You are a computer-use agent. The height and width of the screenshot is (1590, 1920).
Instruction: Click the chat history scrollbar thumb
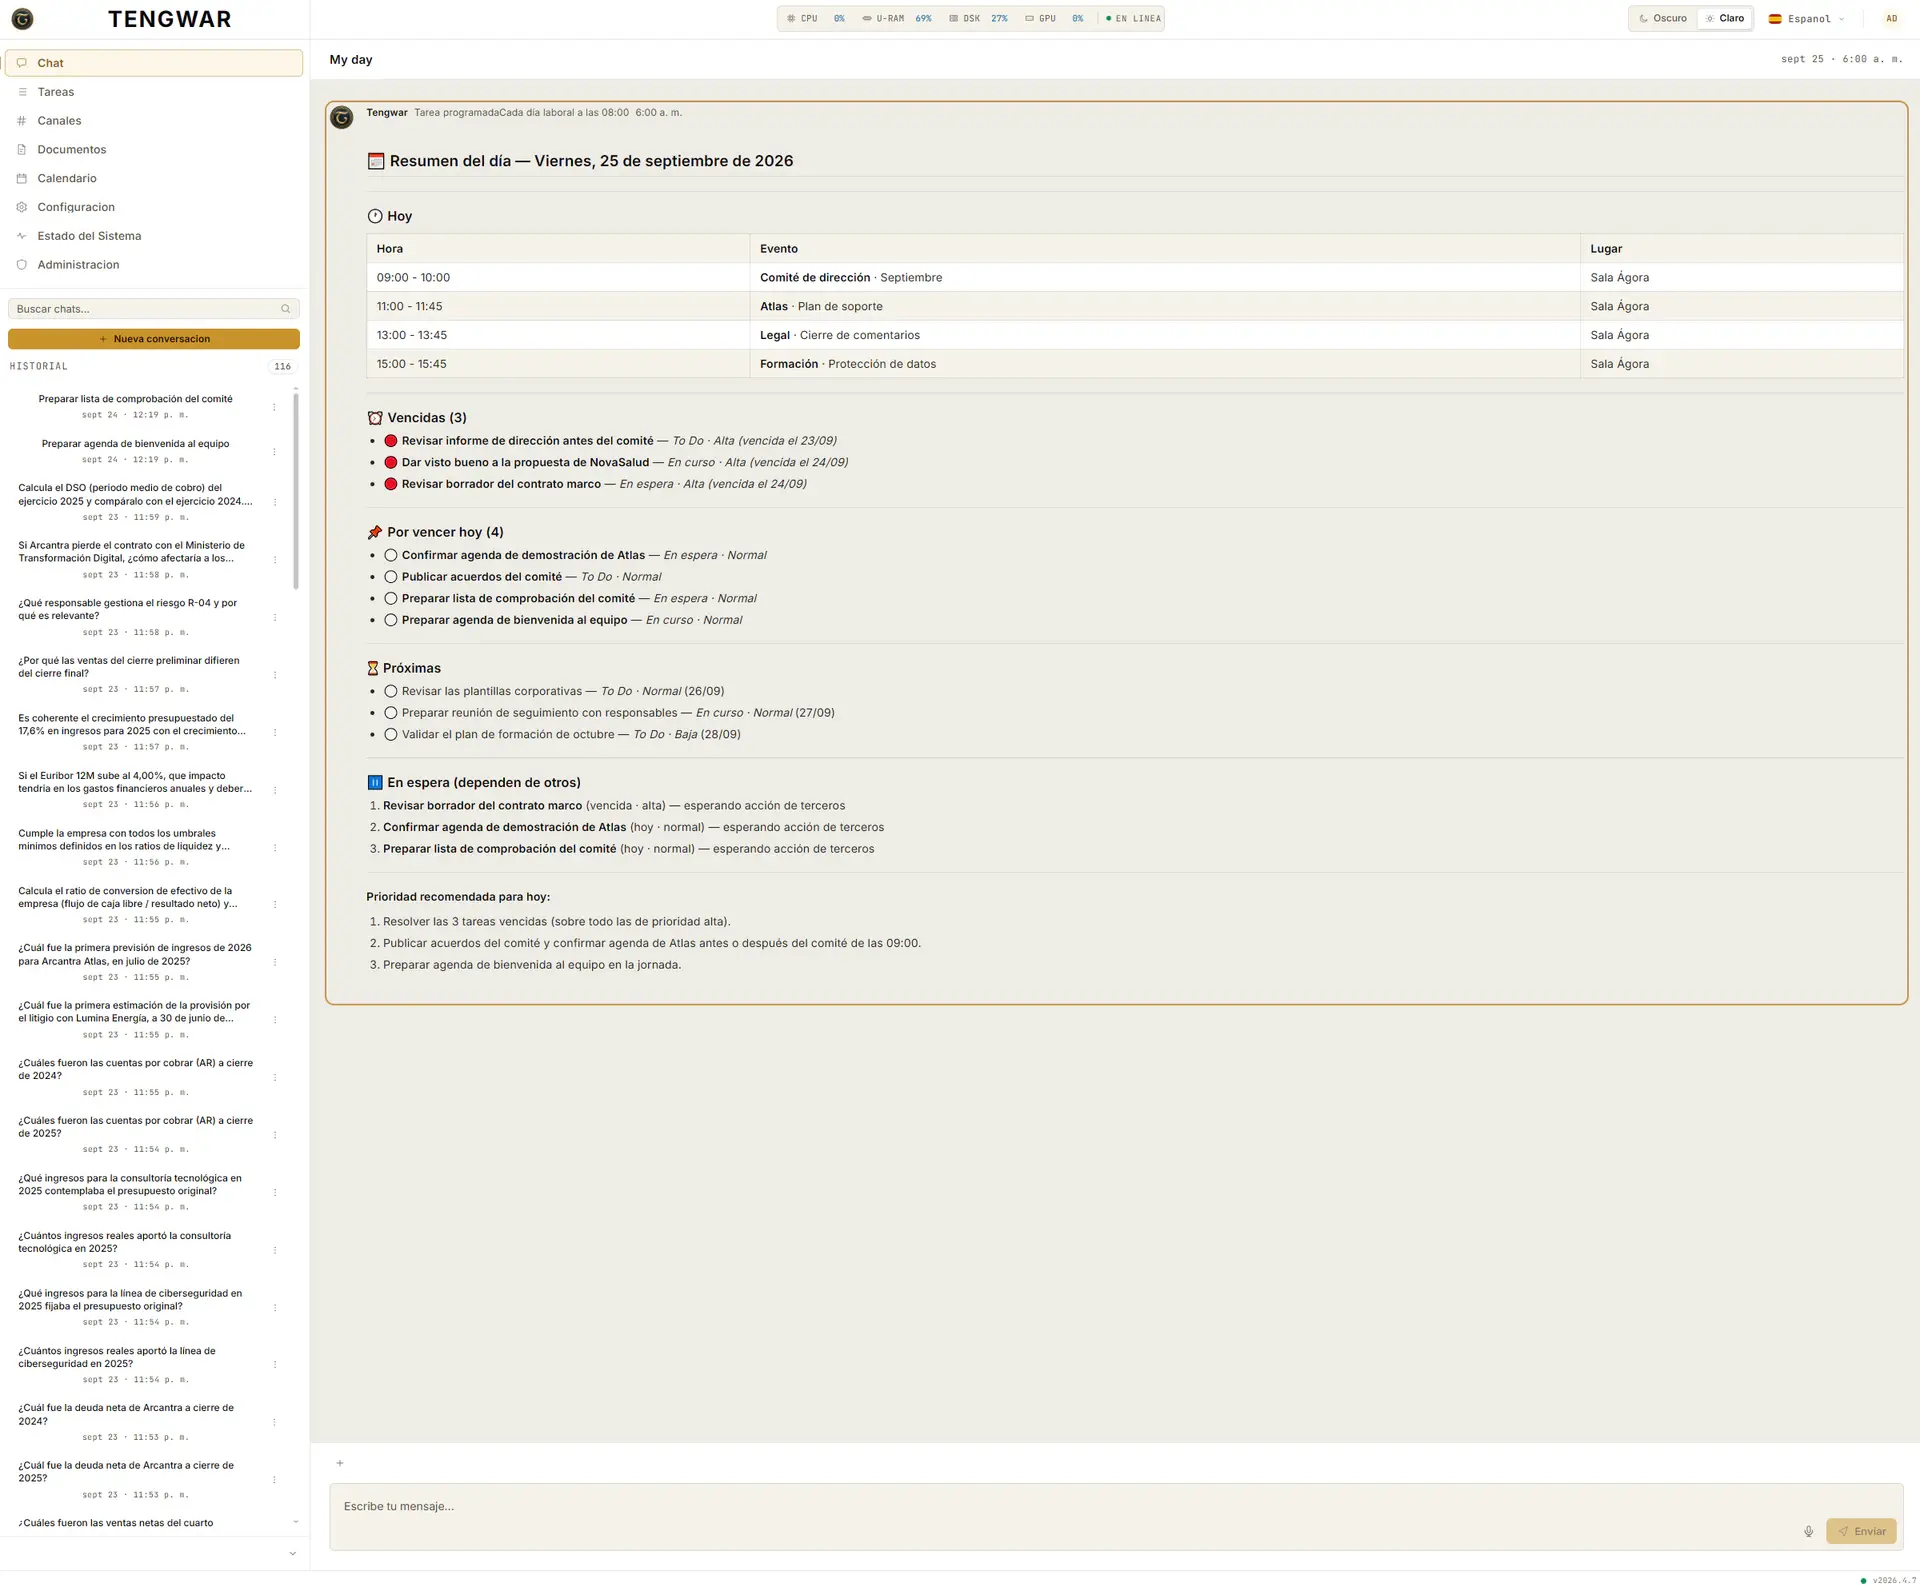(x=296, y=491)
